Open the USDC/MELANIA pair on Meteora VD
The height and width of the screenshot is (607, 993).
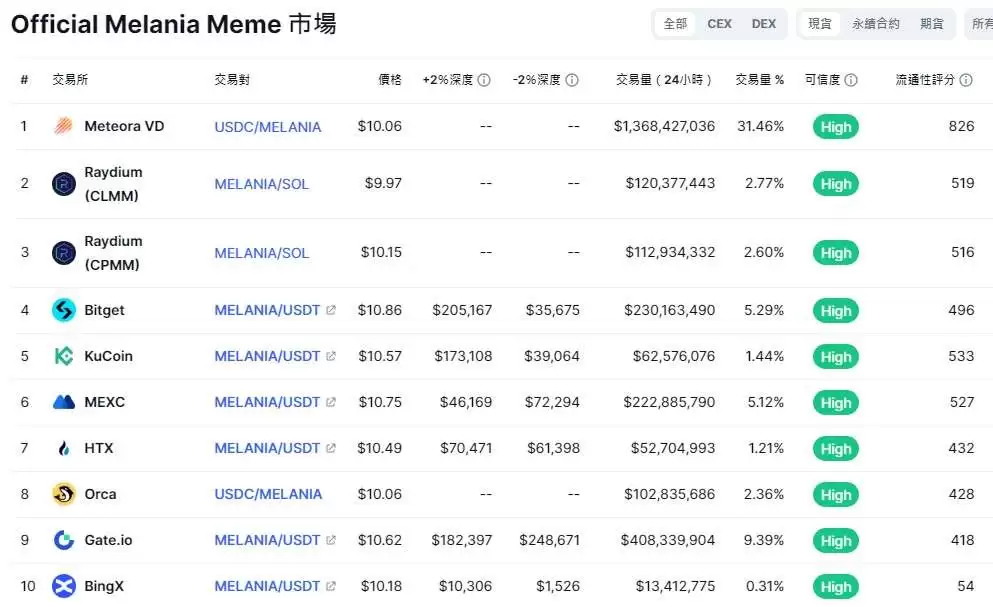[x=268, y=126]
